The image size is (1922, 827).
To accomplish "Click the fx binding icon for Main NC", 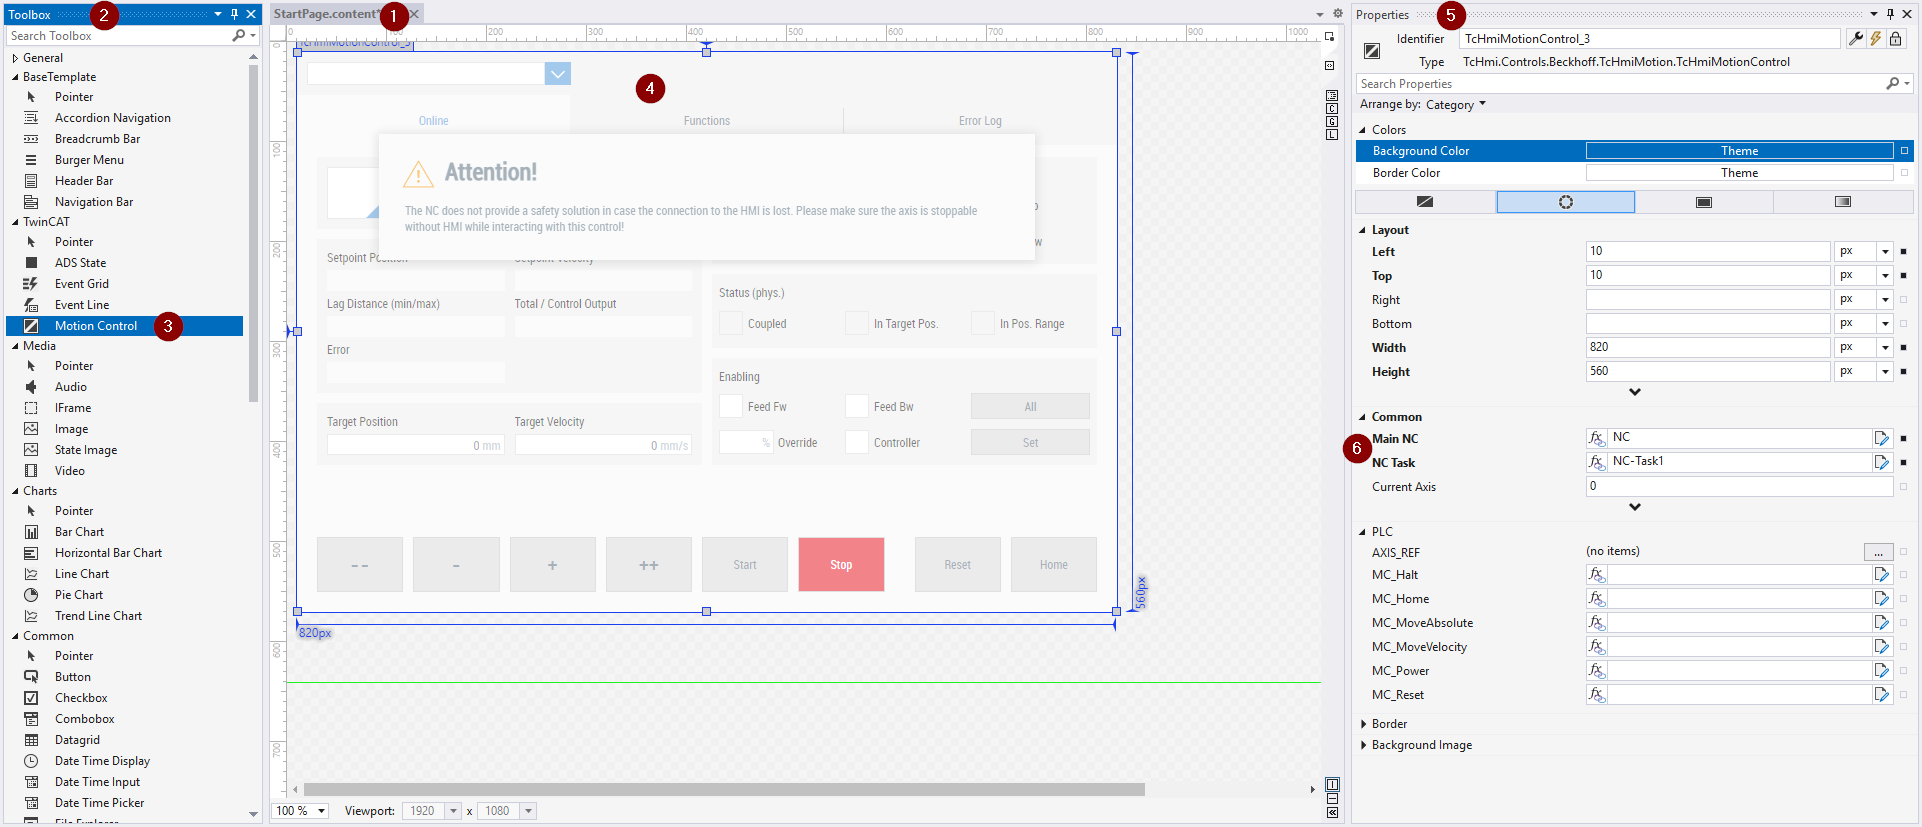I will [x=1596, y=438].
